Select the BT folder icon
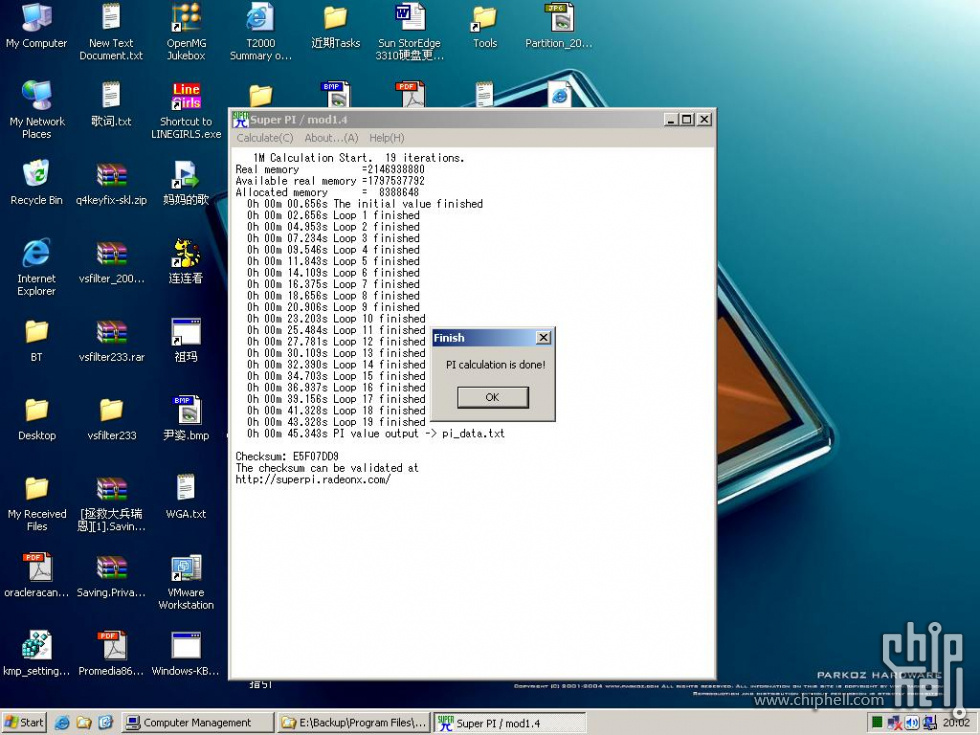This screenshot has width=980, height=735. [36, 340]
